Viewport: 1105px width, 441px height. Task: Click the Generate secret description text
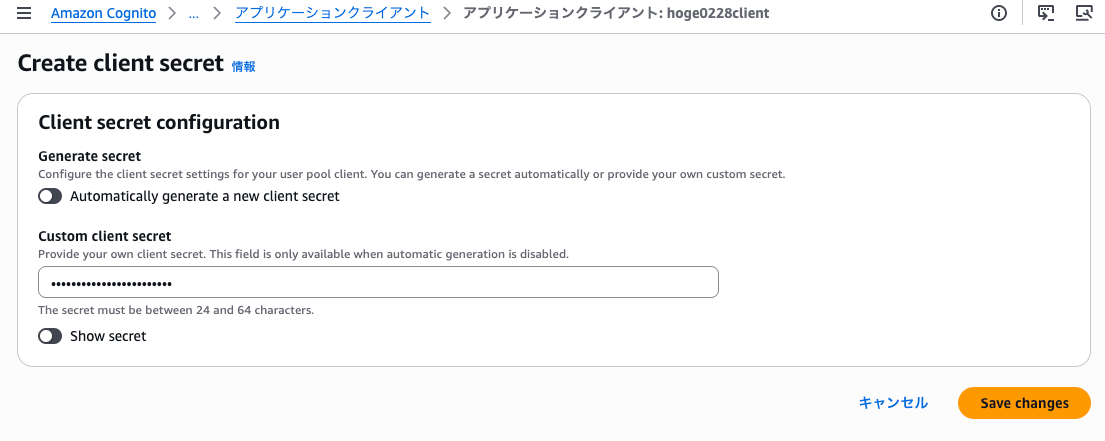coord(411,174)
